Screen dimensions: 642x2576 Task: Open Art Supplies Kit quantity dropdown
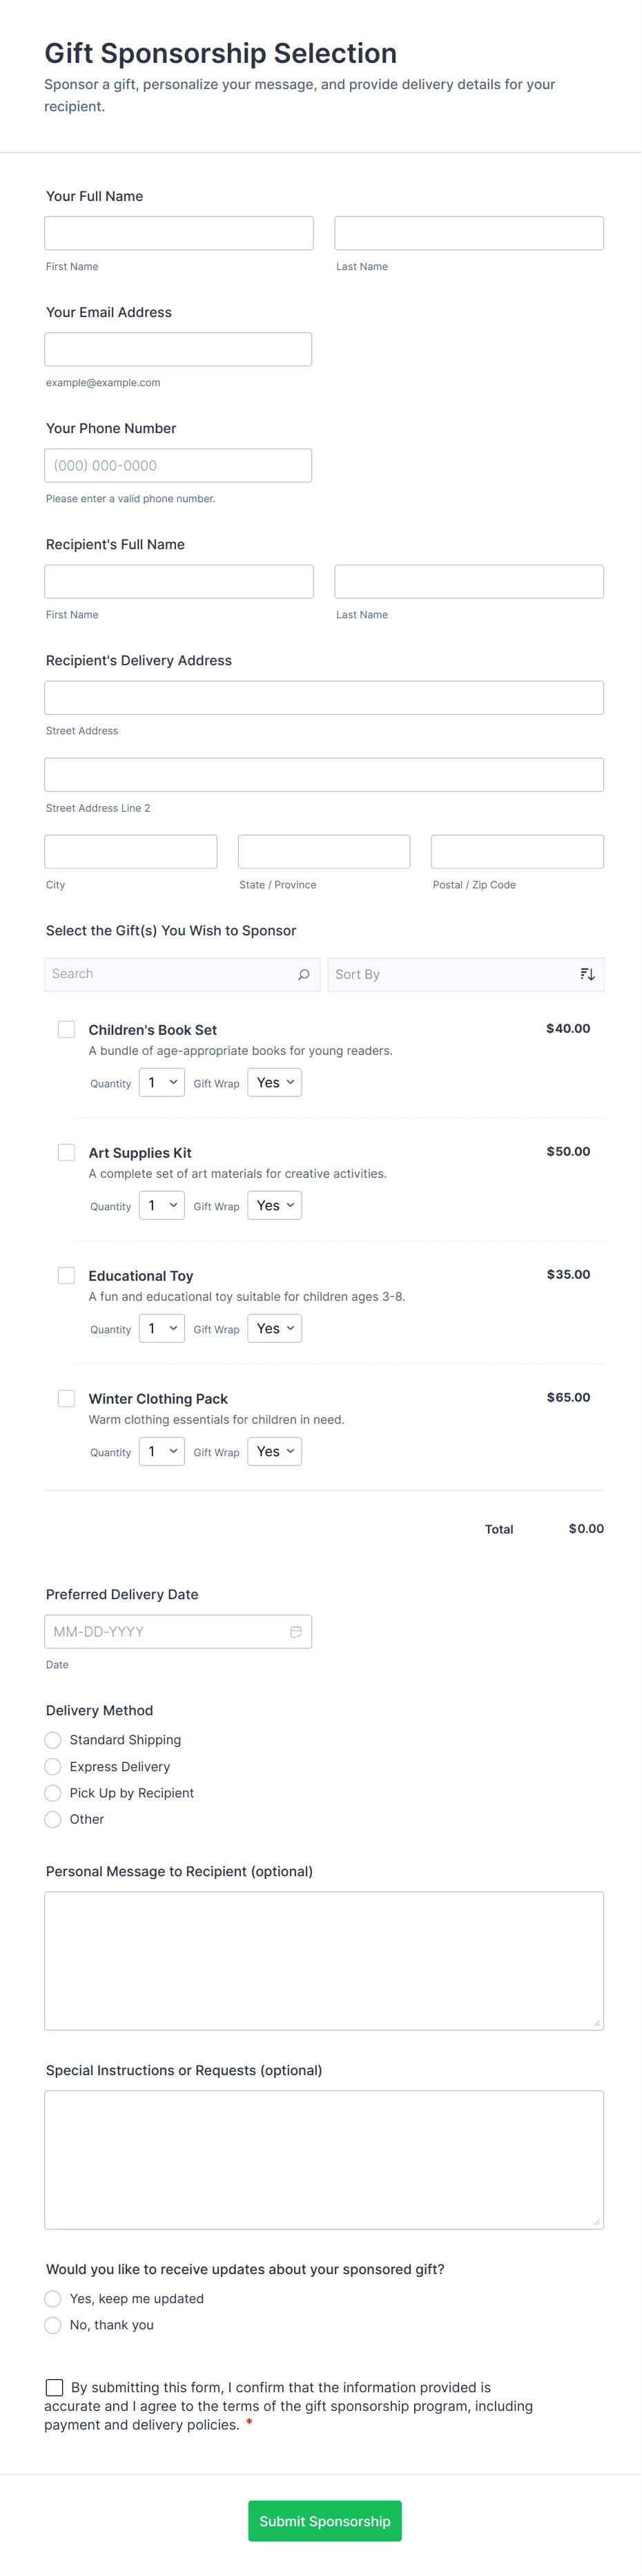point(161,1205)
